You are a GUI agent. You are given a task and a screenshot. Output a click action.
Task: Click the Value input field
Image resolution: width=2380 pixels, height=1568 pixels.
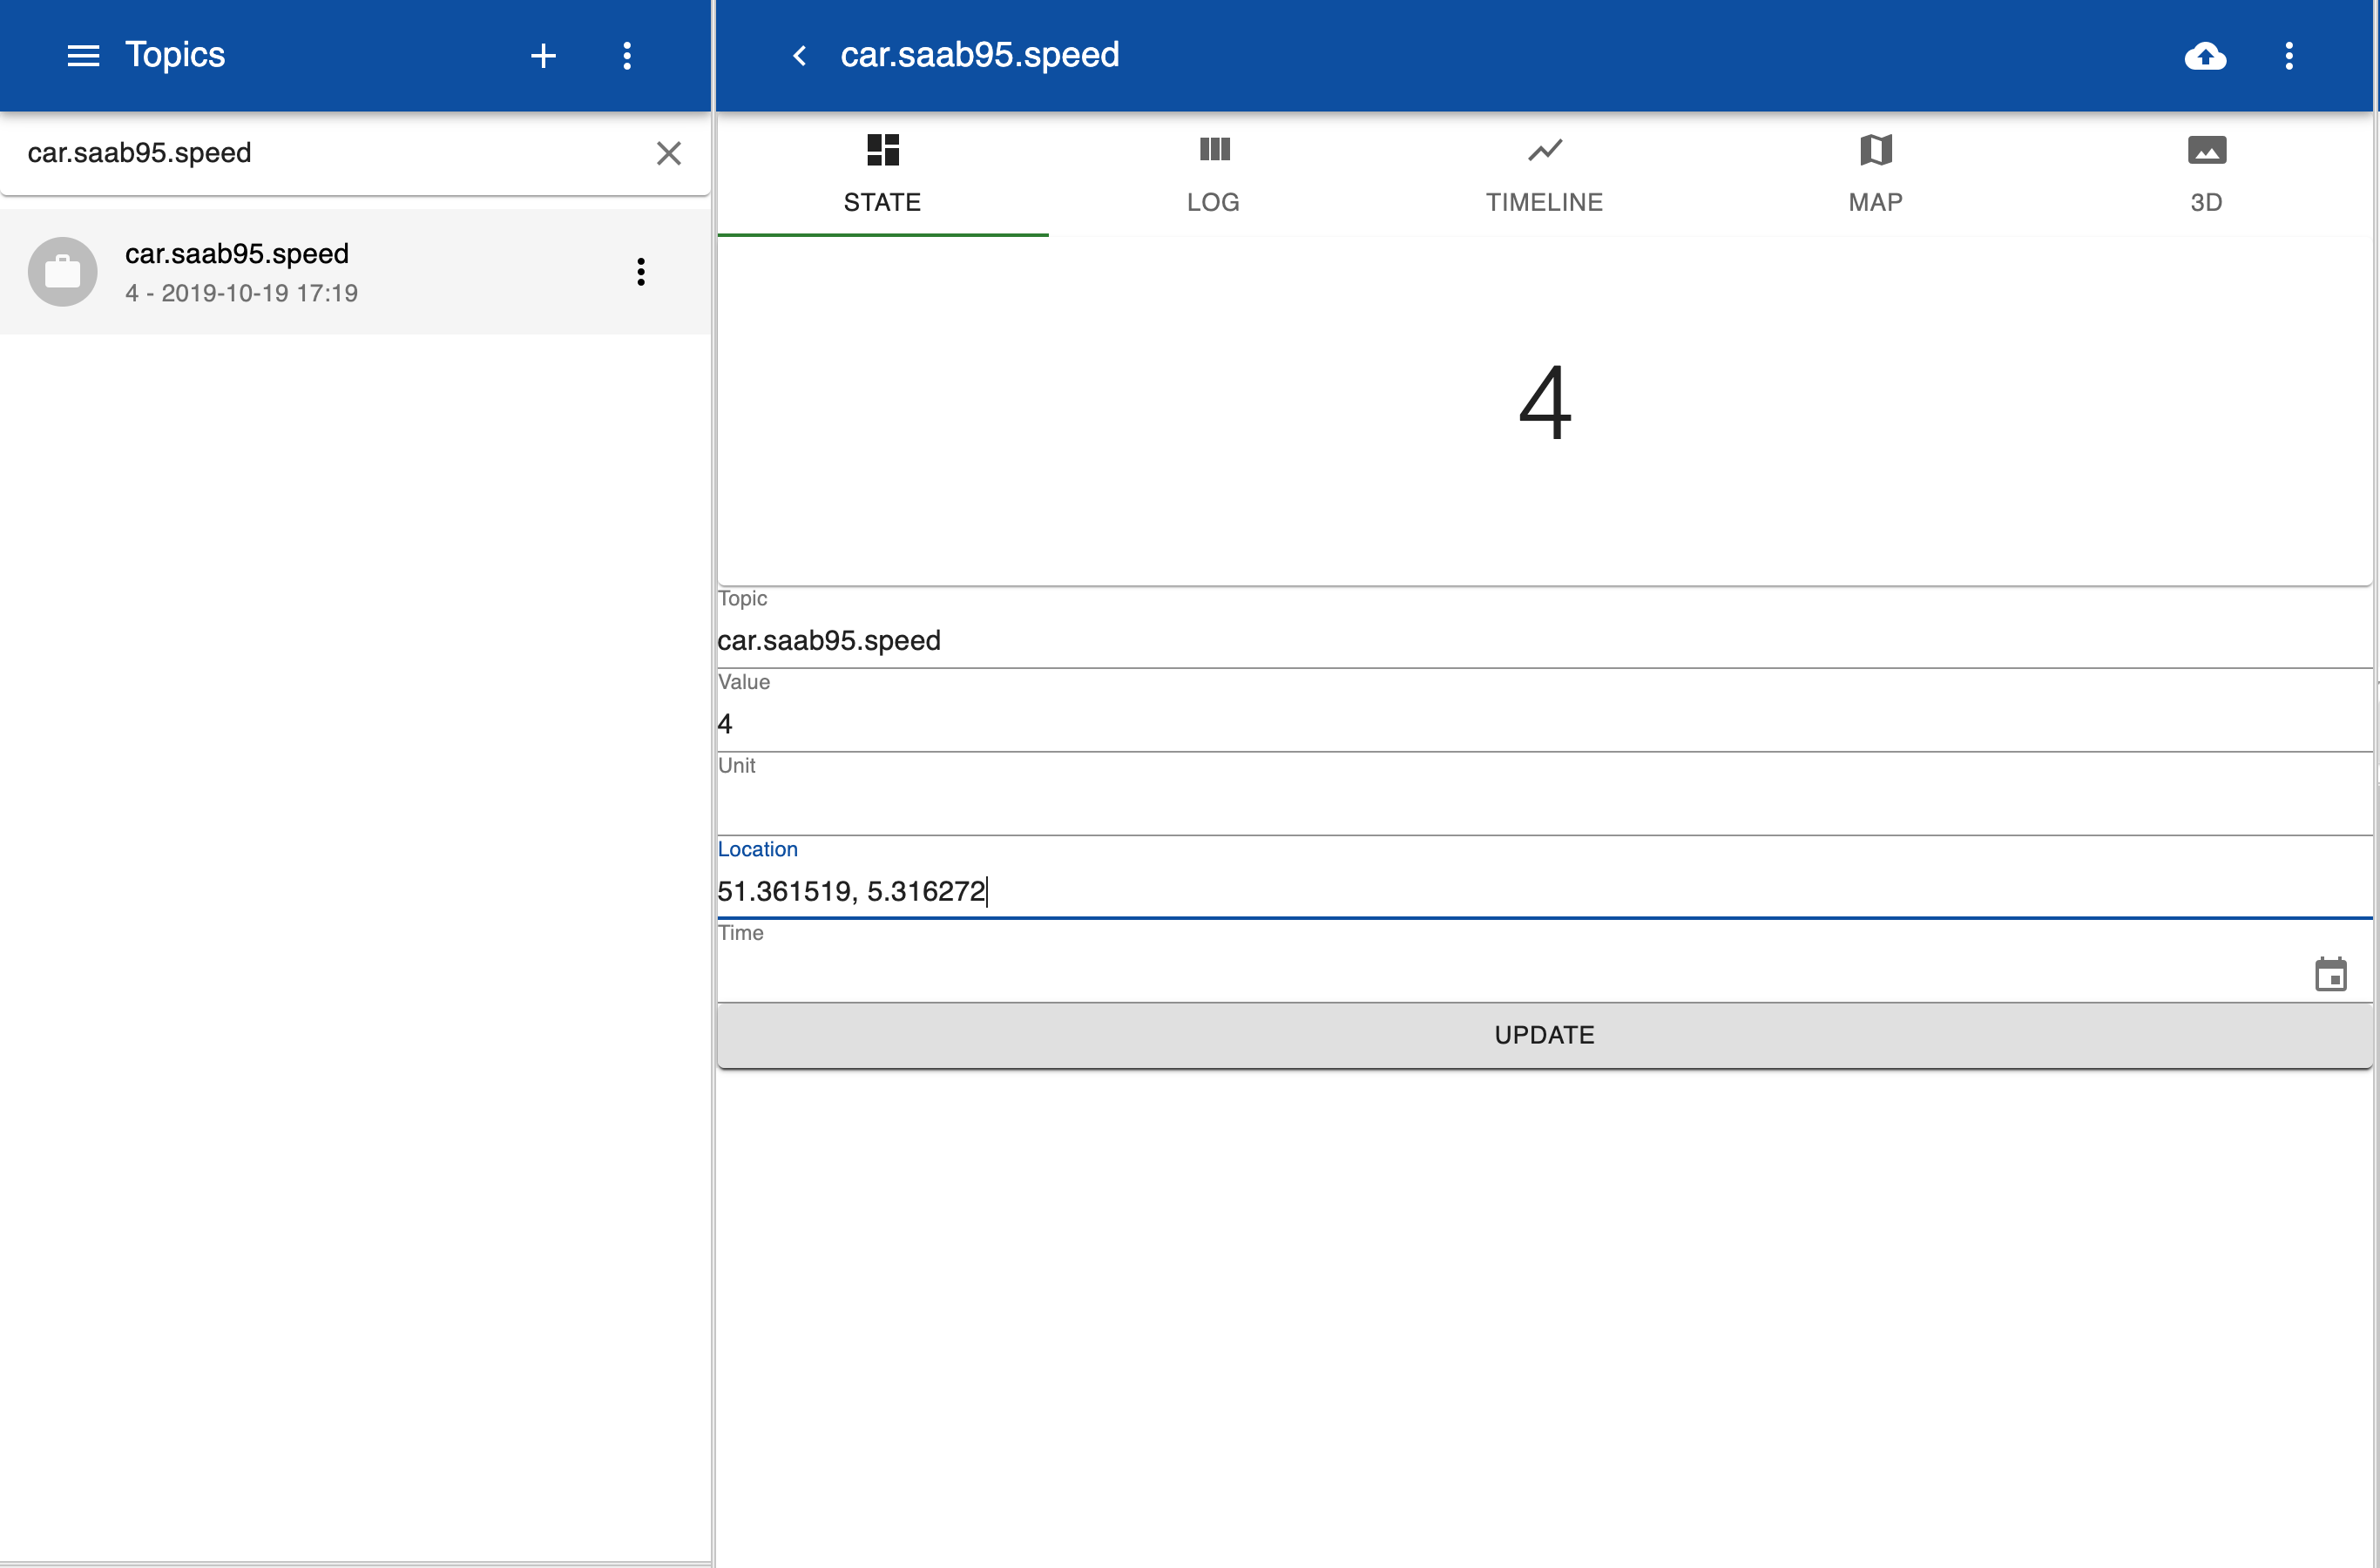(1545, 725)
